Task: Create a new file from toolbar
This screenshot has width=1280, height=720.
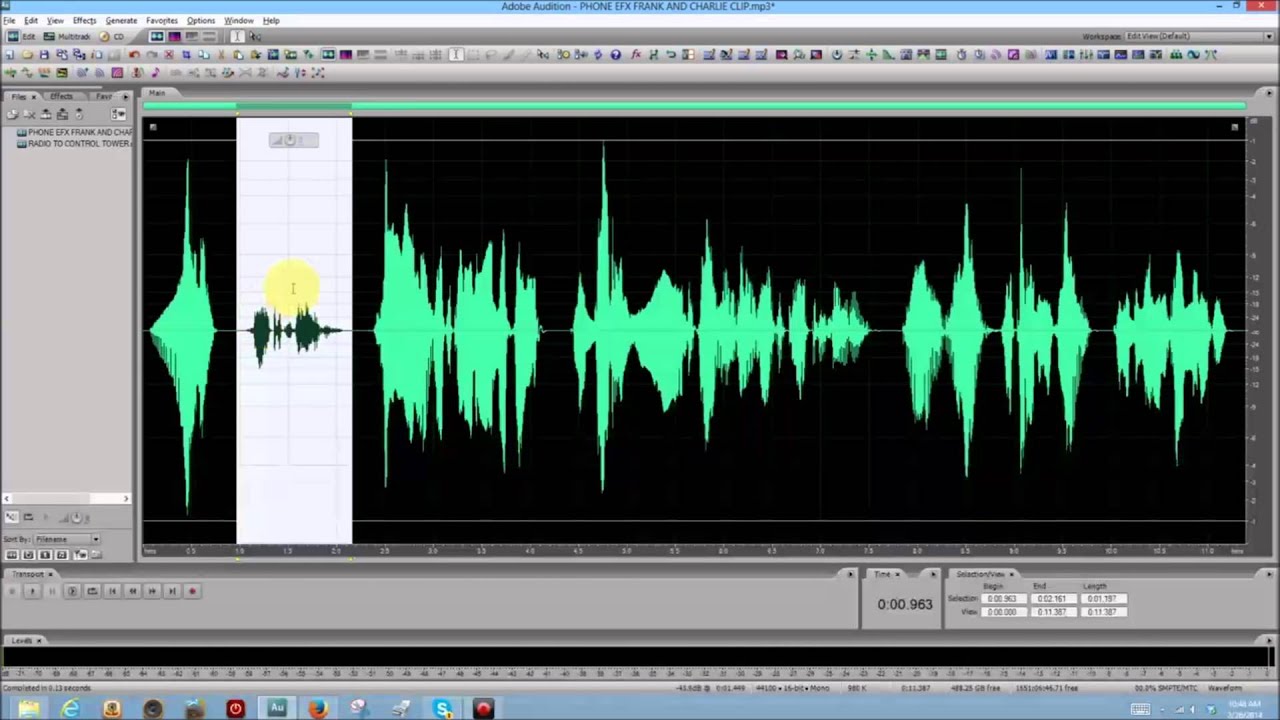Action: [10, 54]
